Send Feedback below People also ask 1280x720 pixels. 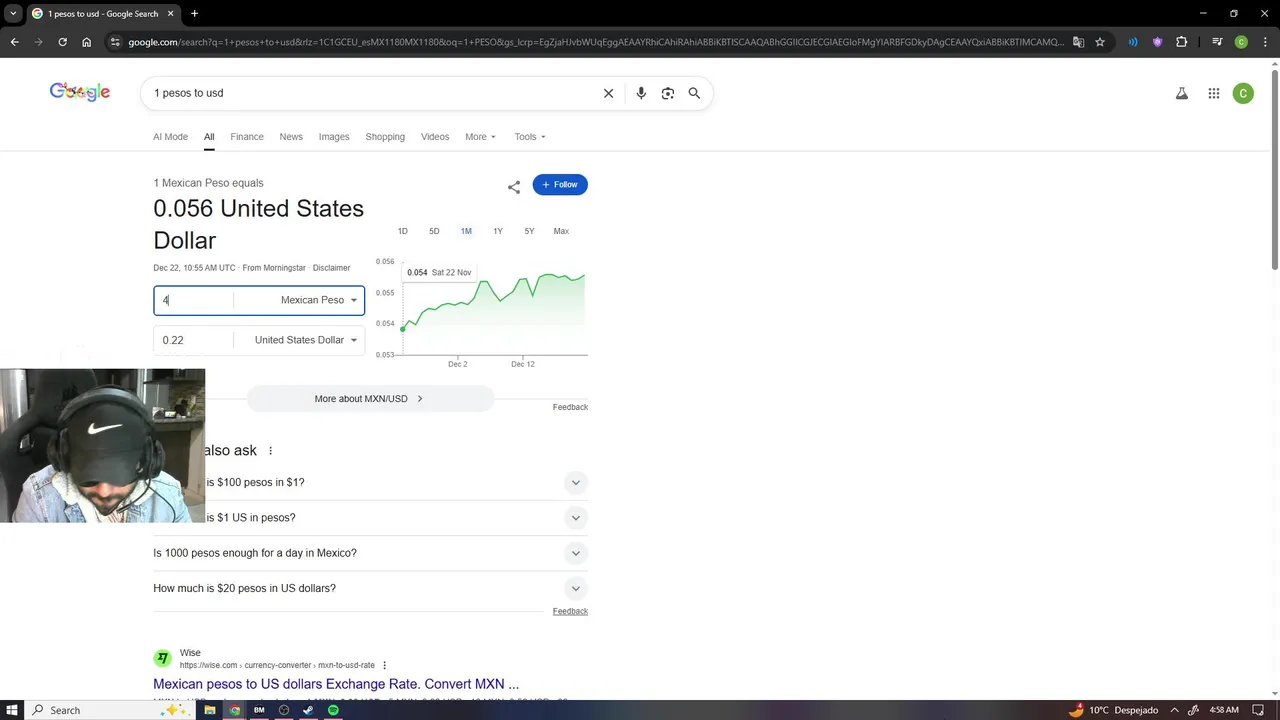click(x=570, y=611)
